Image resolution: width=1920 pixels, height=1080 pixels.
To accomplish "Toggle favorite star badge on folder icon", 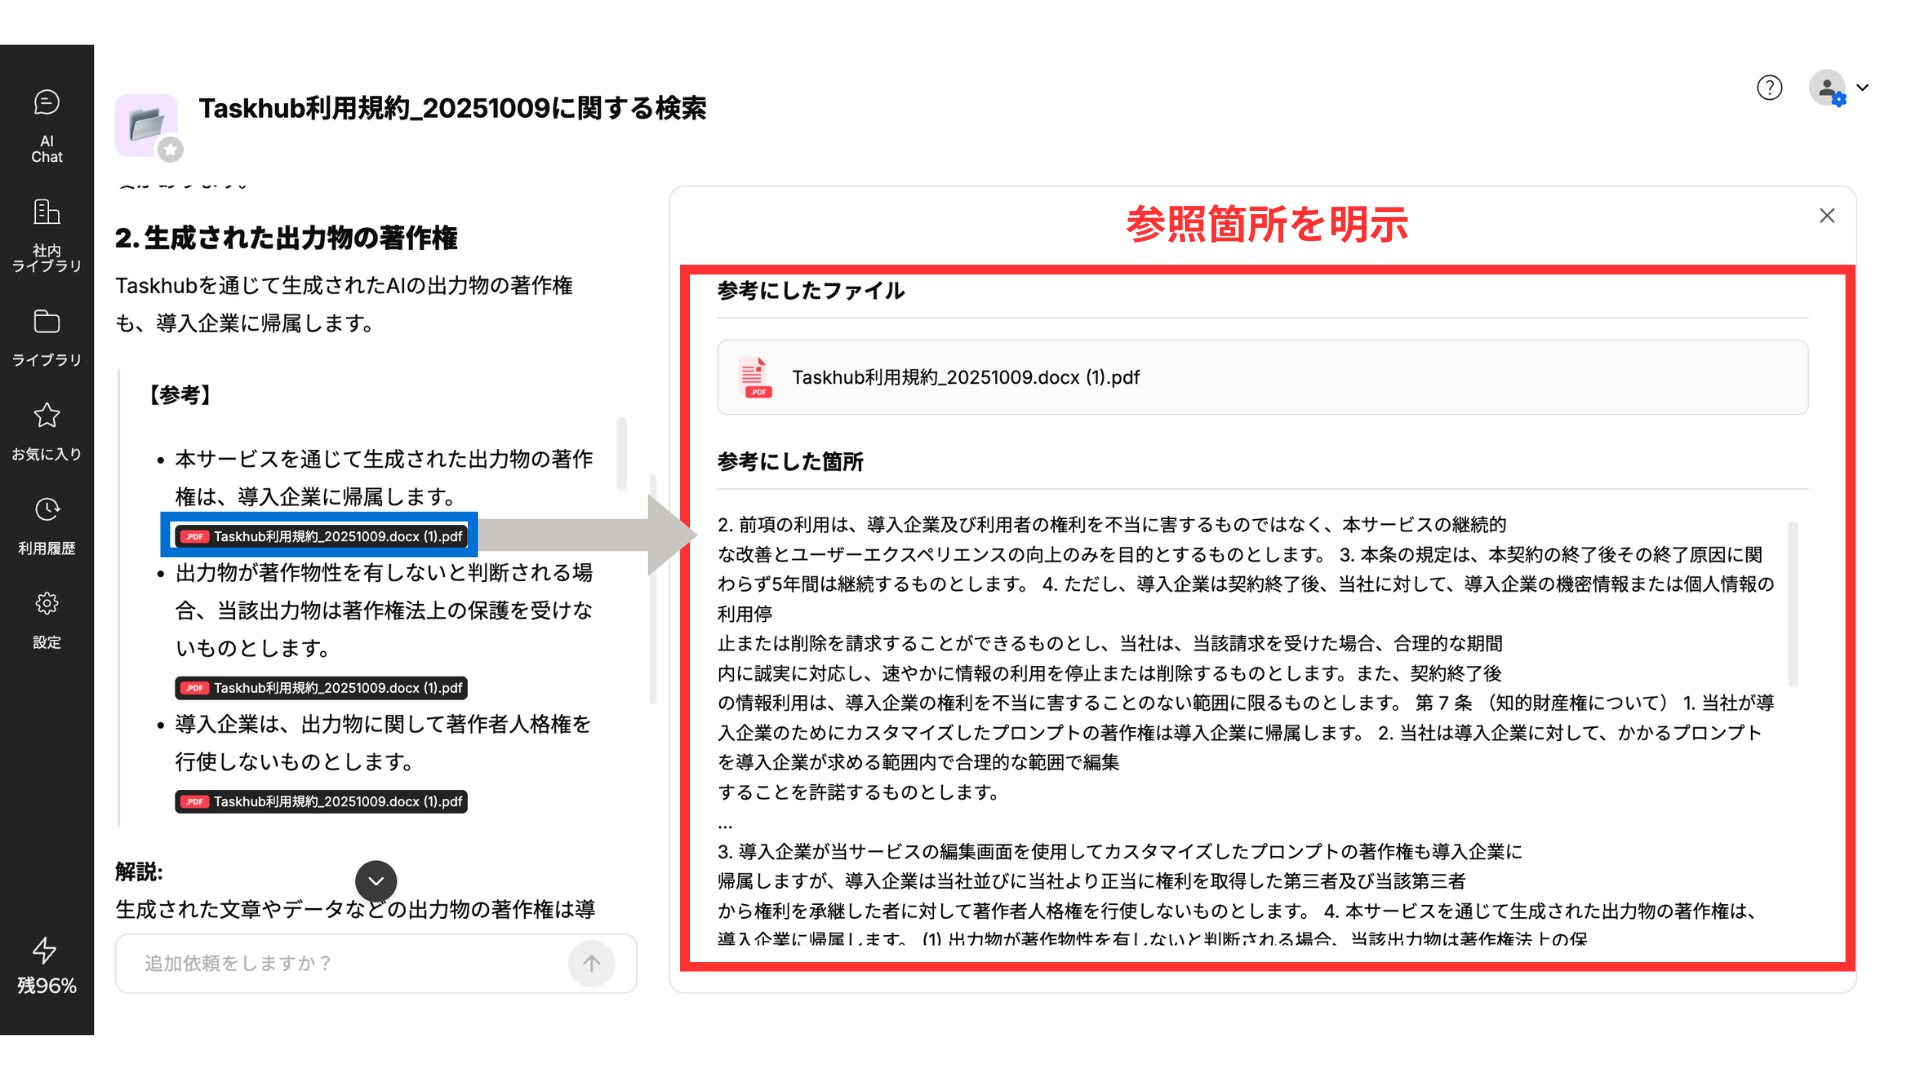I will [x=171, y=150].
